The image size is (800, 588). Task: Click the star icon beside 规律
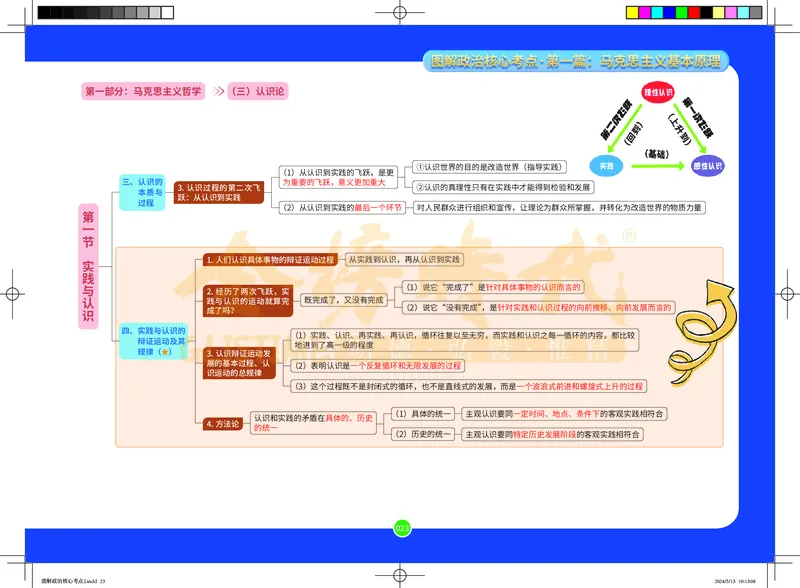166,352
